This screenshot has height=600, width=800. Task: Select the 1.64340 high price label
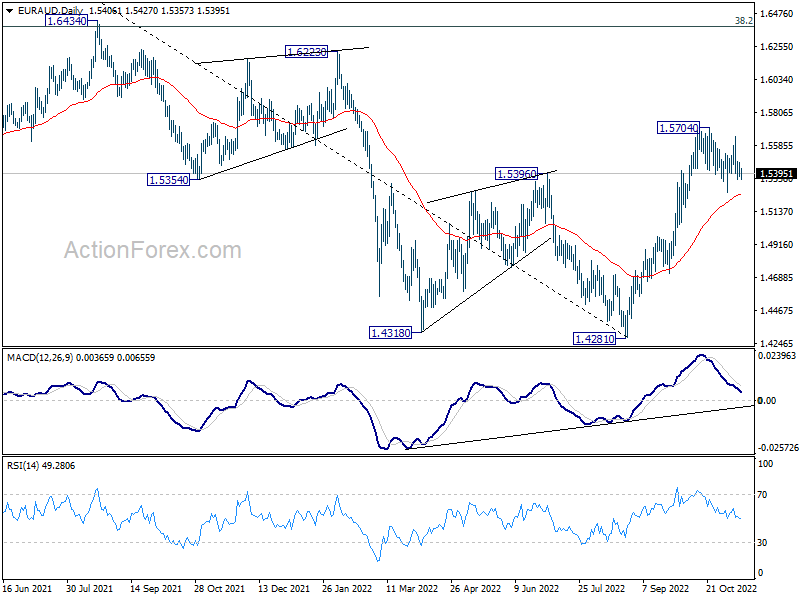[66, 21]
